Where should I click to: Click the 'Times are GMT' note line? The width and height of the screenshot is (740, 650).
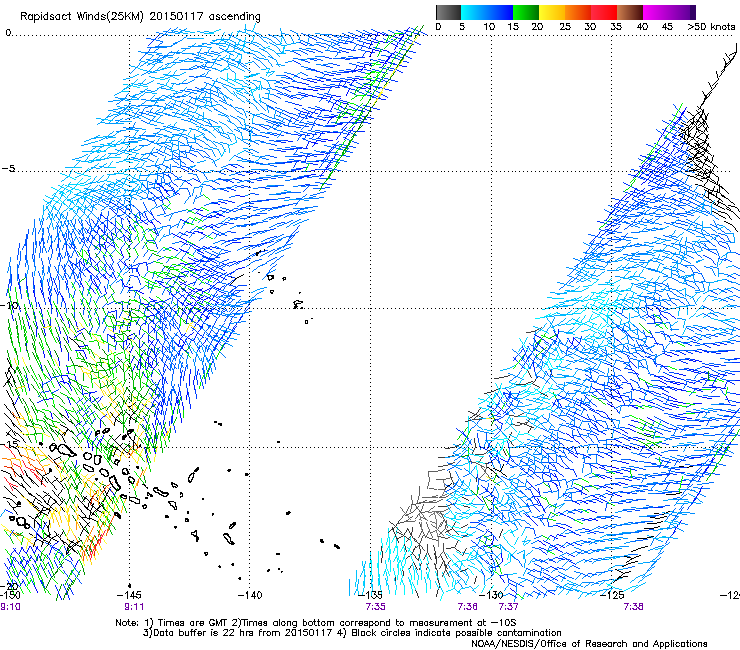click(x=315, y=623)
